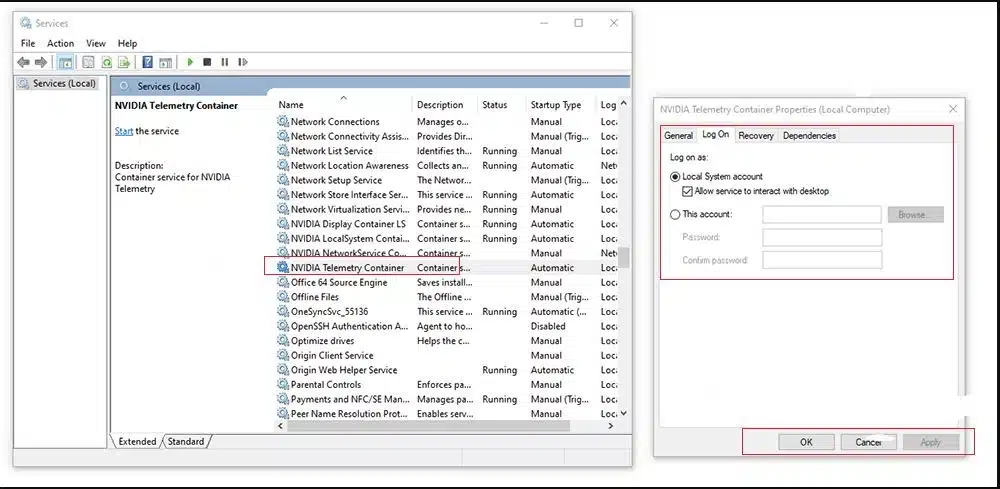The width and height of the screenshot is (1000, 489).
Task: Toggle the Show/Hide Console Tree toolbar icon
Action: (65, 62)
